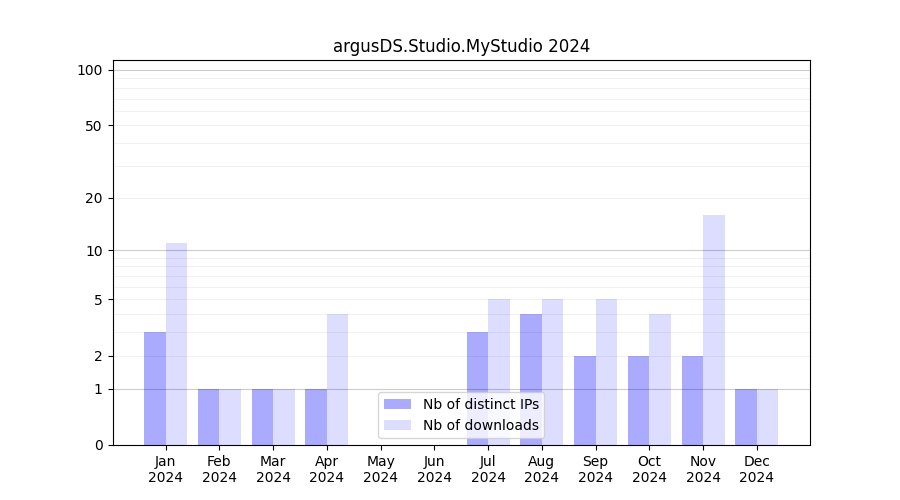Select the 'Nb of distinct IPs' legend label
900x500 pixels.
coord(480,404)
